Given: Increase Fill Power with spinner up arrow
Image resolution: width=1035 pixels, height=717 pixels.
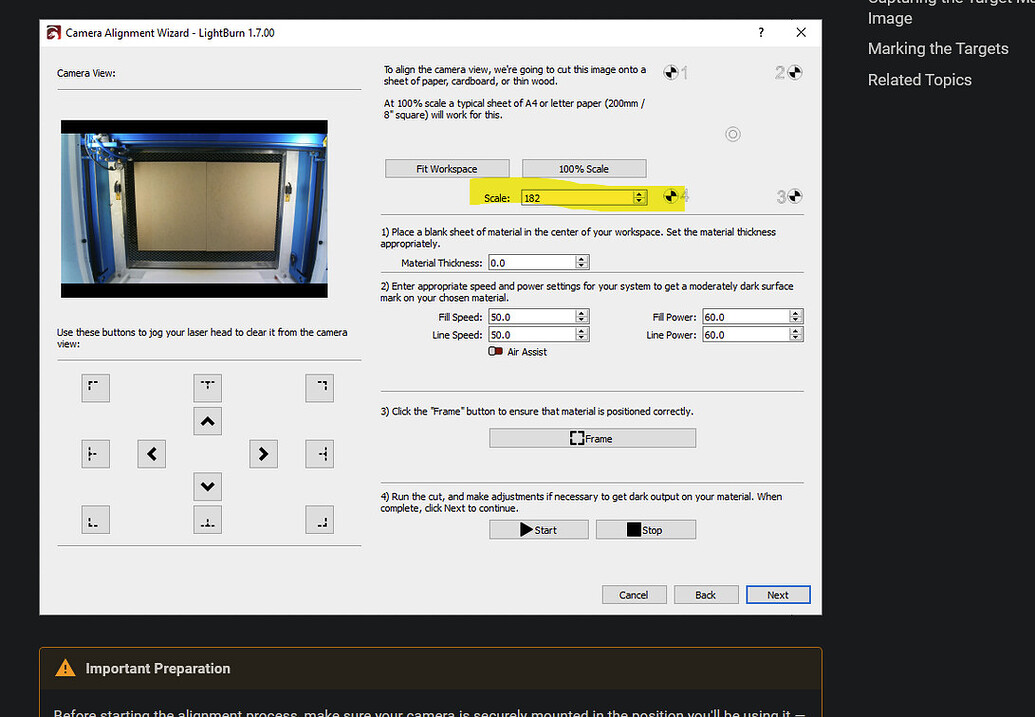Looking at the screenshot, I should pyautogui.click(x=795, y=314).
